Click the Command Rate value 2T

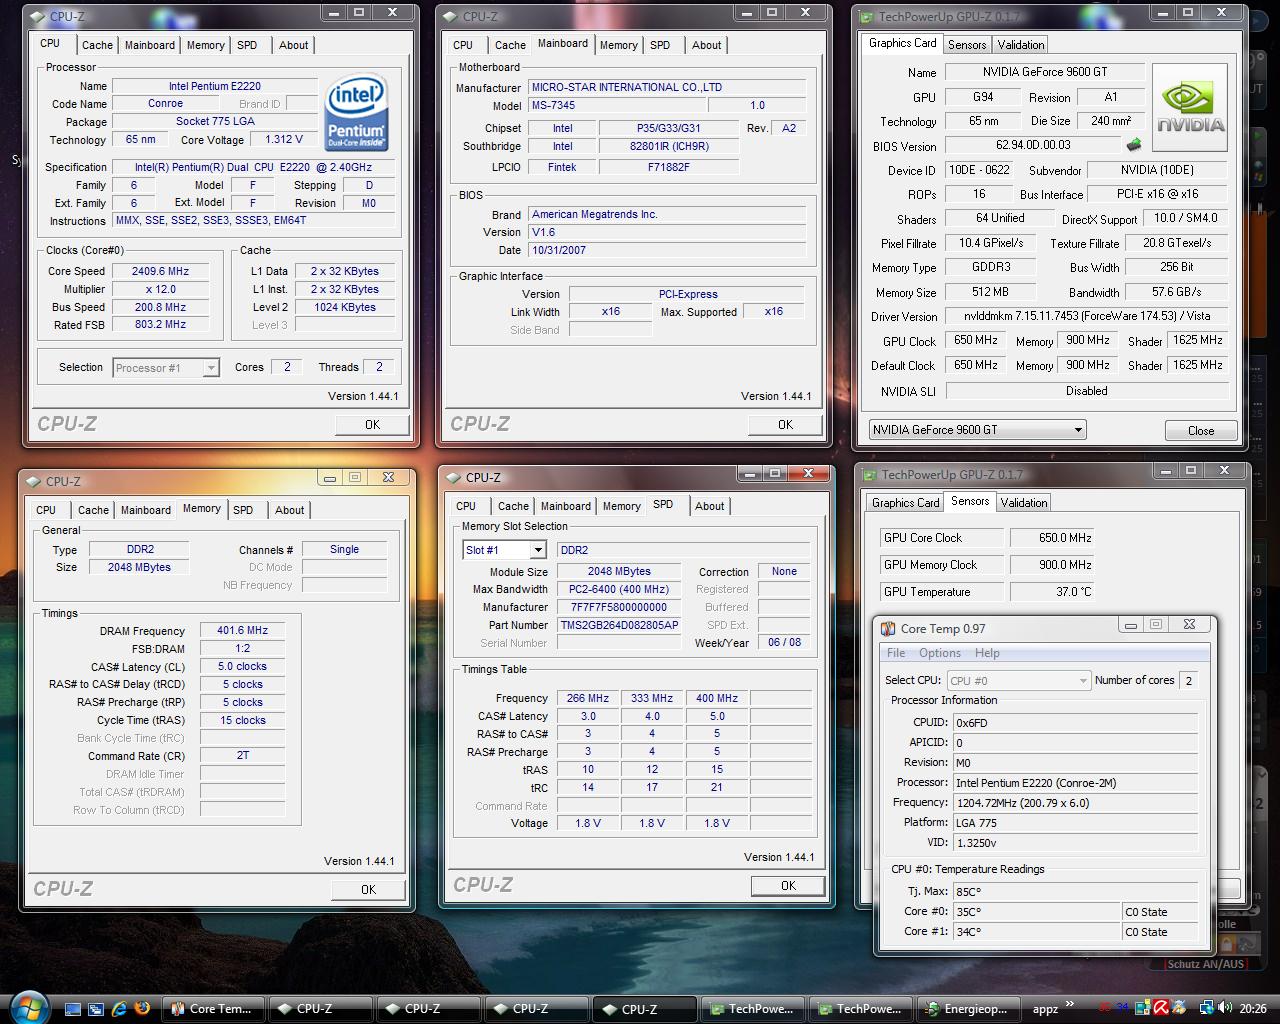(x=242, y=756)
